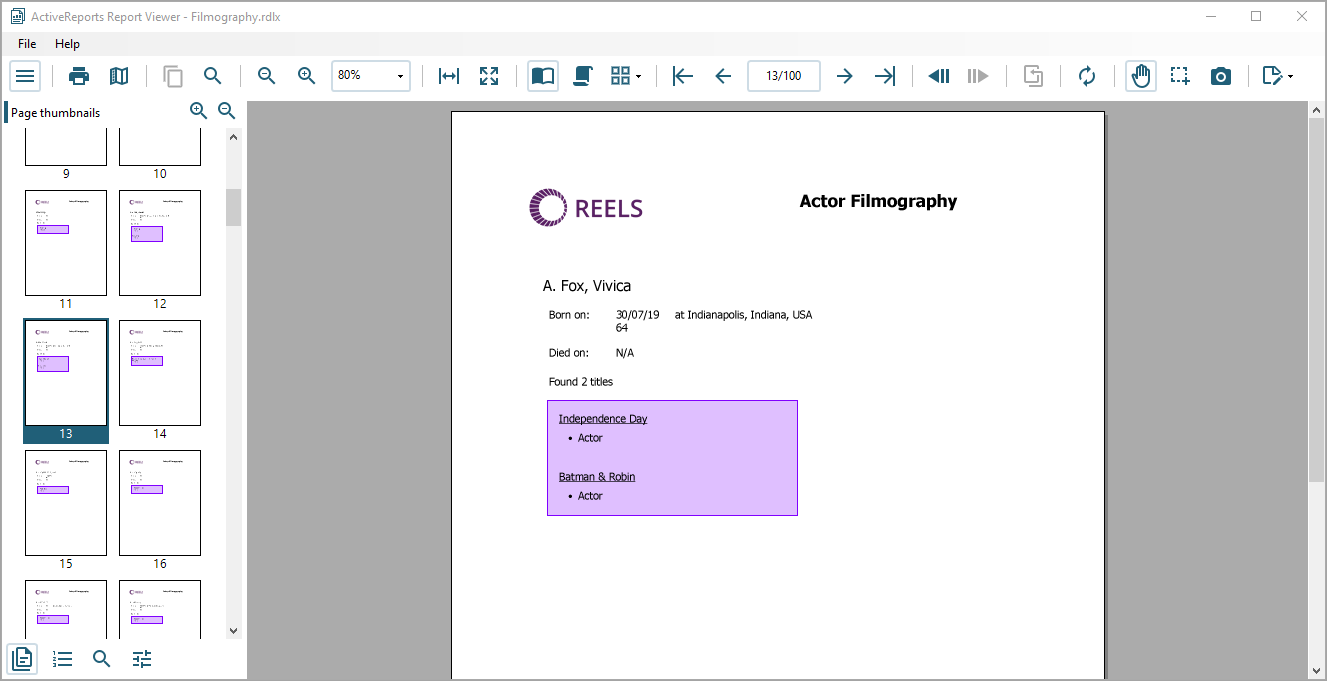The height and width of the screenshot is (681, 1327).
Task: Shrink thumbnails with zoom-out icon
Action: point(227,111)
